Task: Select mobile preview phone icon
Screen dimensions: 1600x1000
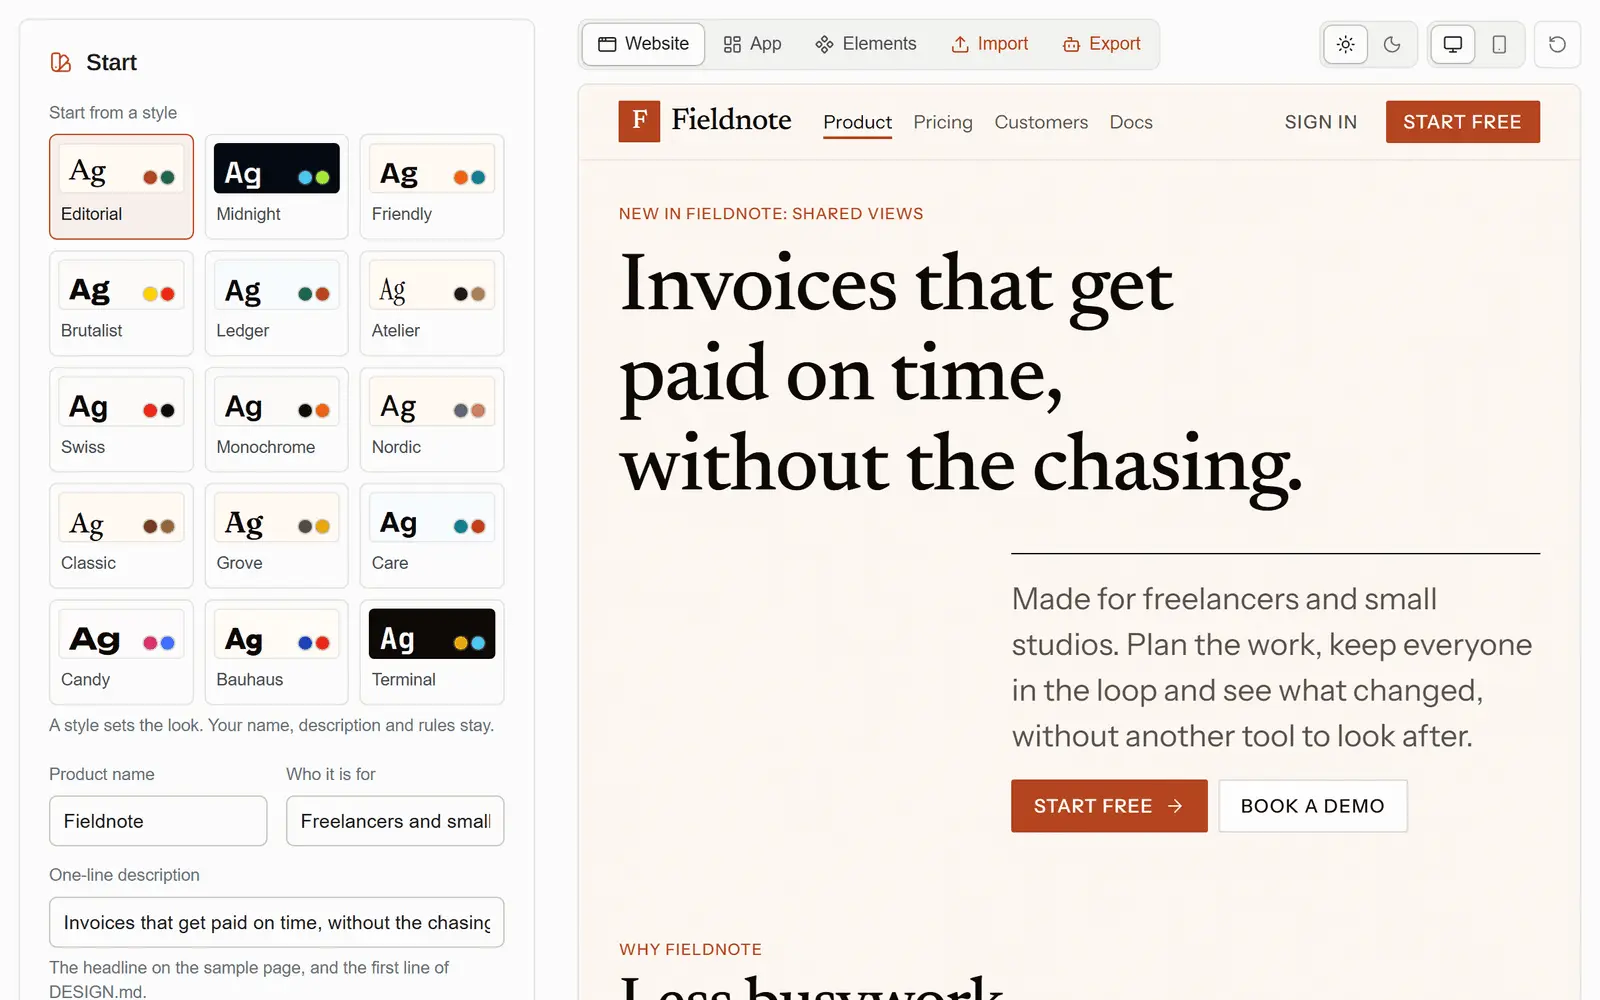Action: pyautogui.click(x=1499, y=44)
